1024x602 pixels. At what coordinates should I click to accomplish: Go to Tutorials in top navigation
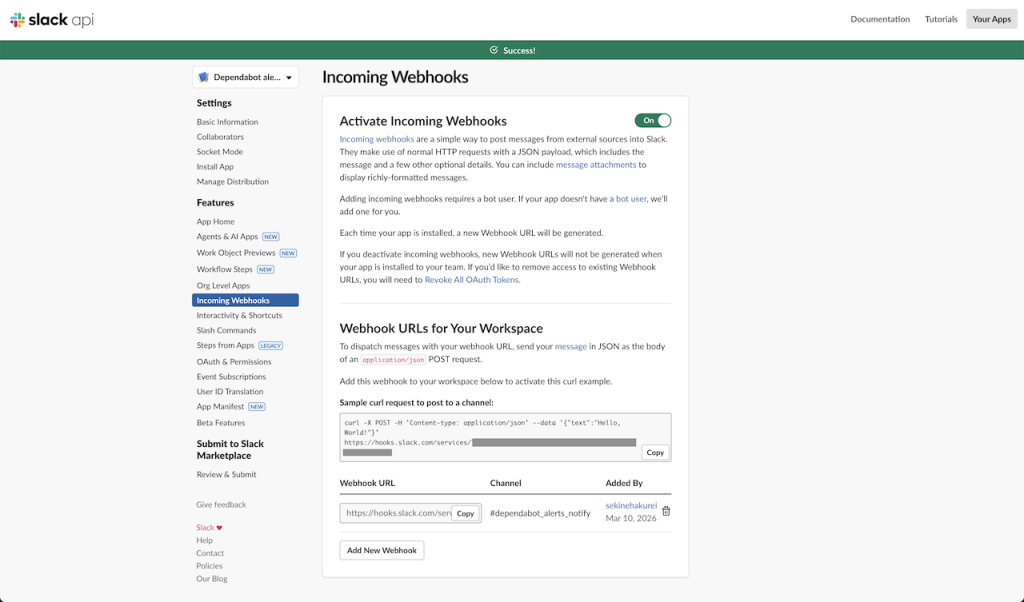click(941, 19)
